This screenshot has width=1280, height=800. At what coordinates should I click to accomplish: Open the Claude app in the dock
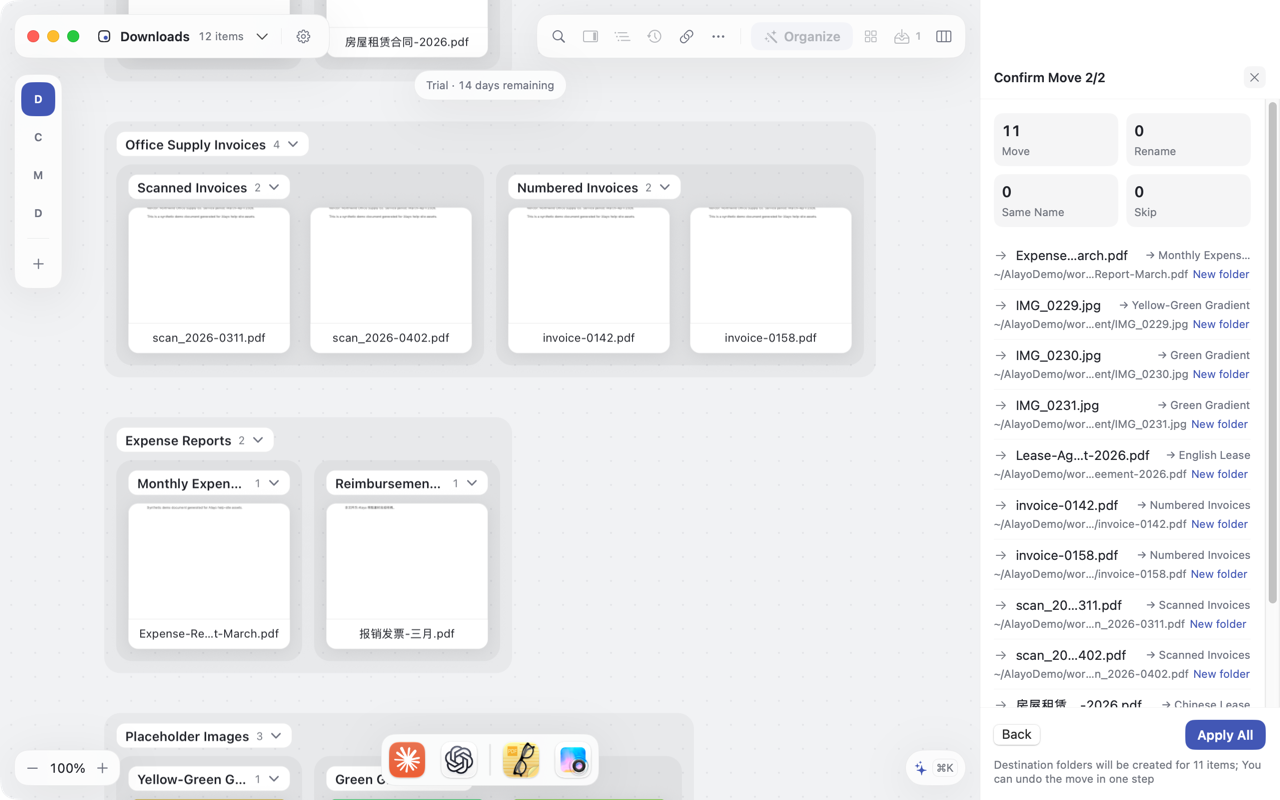(x=407, y=760)
